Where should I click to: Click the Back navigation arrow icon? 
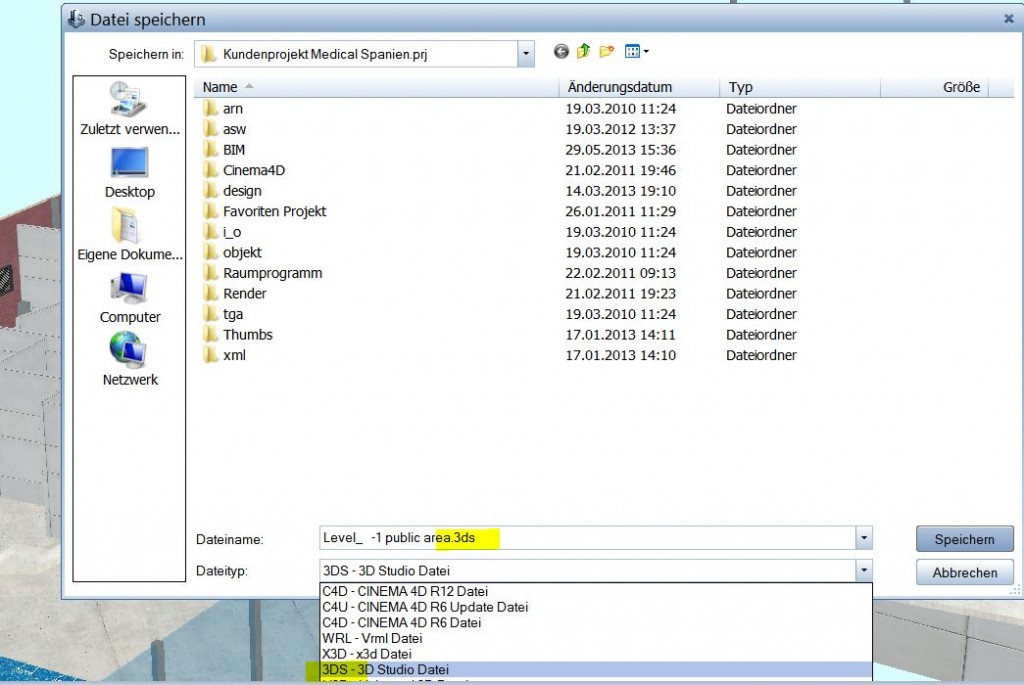(x=561, y=52)
